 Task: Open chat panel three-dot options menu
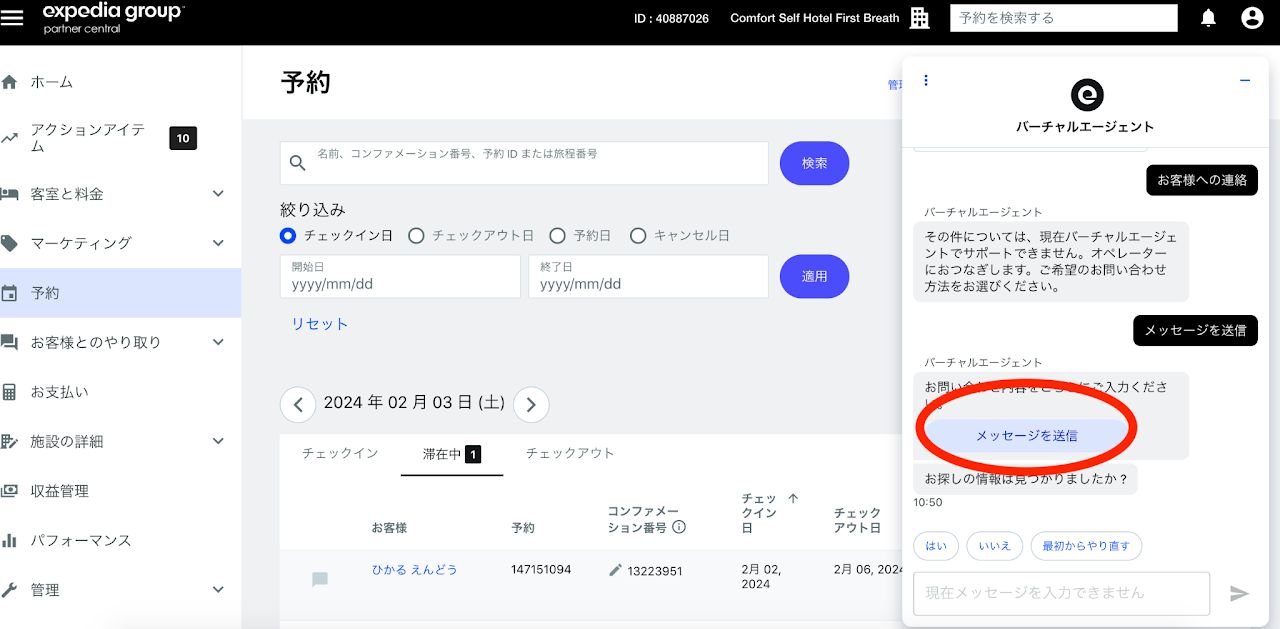(x=926, y=80)
